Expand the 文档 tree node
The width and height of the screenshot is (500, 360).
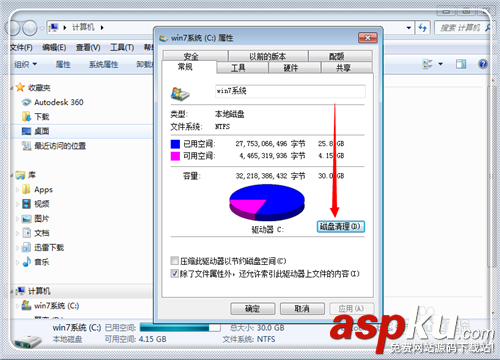[x=18, y=233]
